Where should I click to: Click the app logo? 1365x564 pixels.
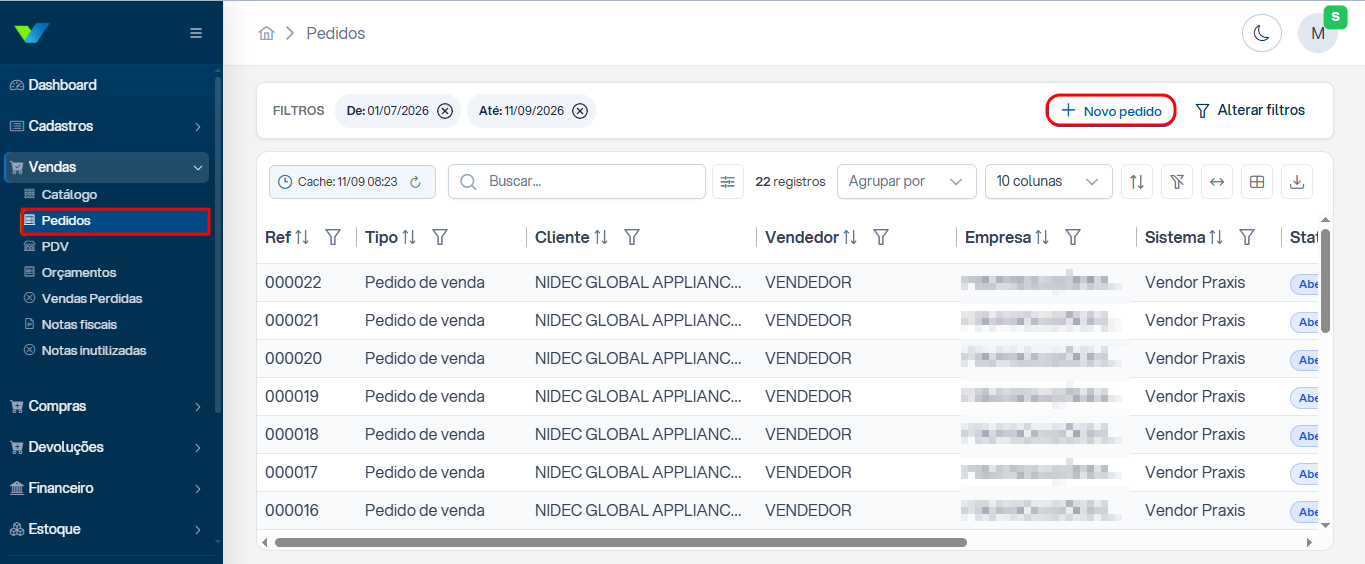tap(32, 33)
